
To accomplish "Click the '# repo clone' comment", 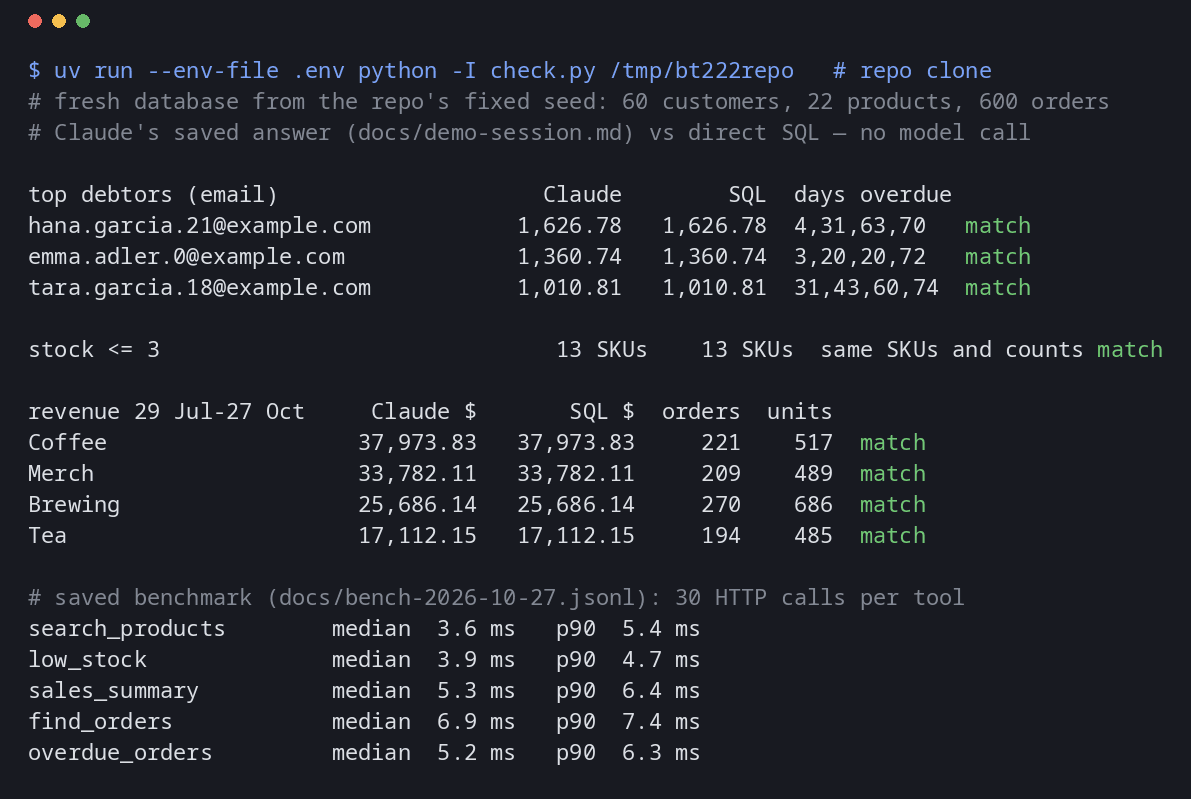I will [x=912, y=71].
